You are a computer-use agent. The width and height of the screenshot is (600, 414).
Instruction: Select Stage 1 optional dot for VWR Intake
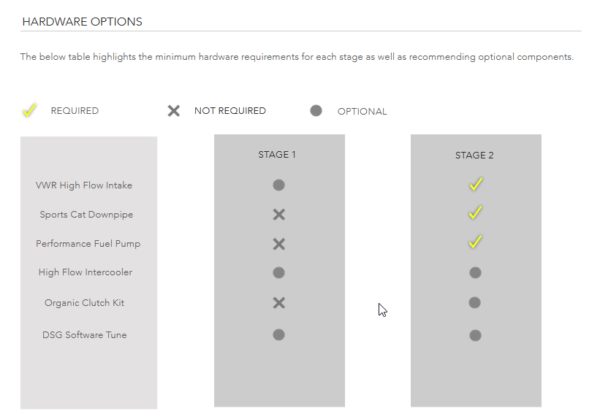click(x=279, y=185)
